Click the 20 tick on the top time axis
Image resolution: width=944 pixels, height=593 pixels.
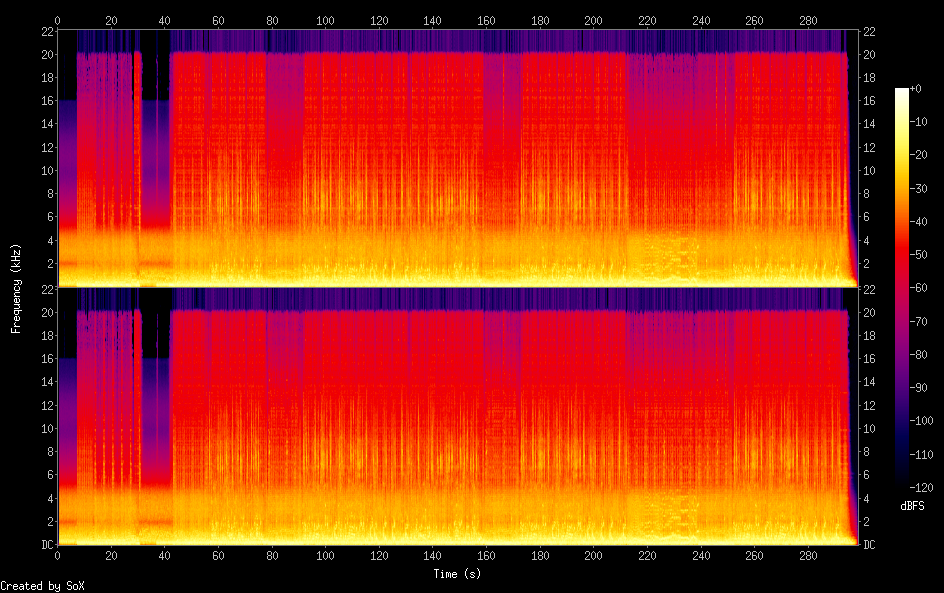(111, 20)
